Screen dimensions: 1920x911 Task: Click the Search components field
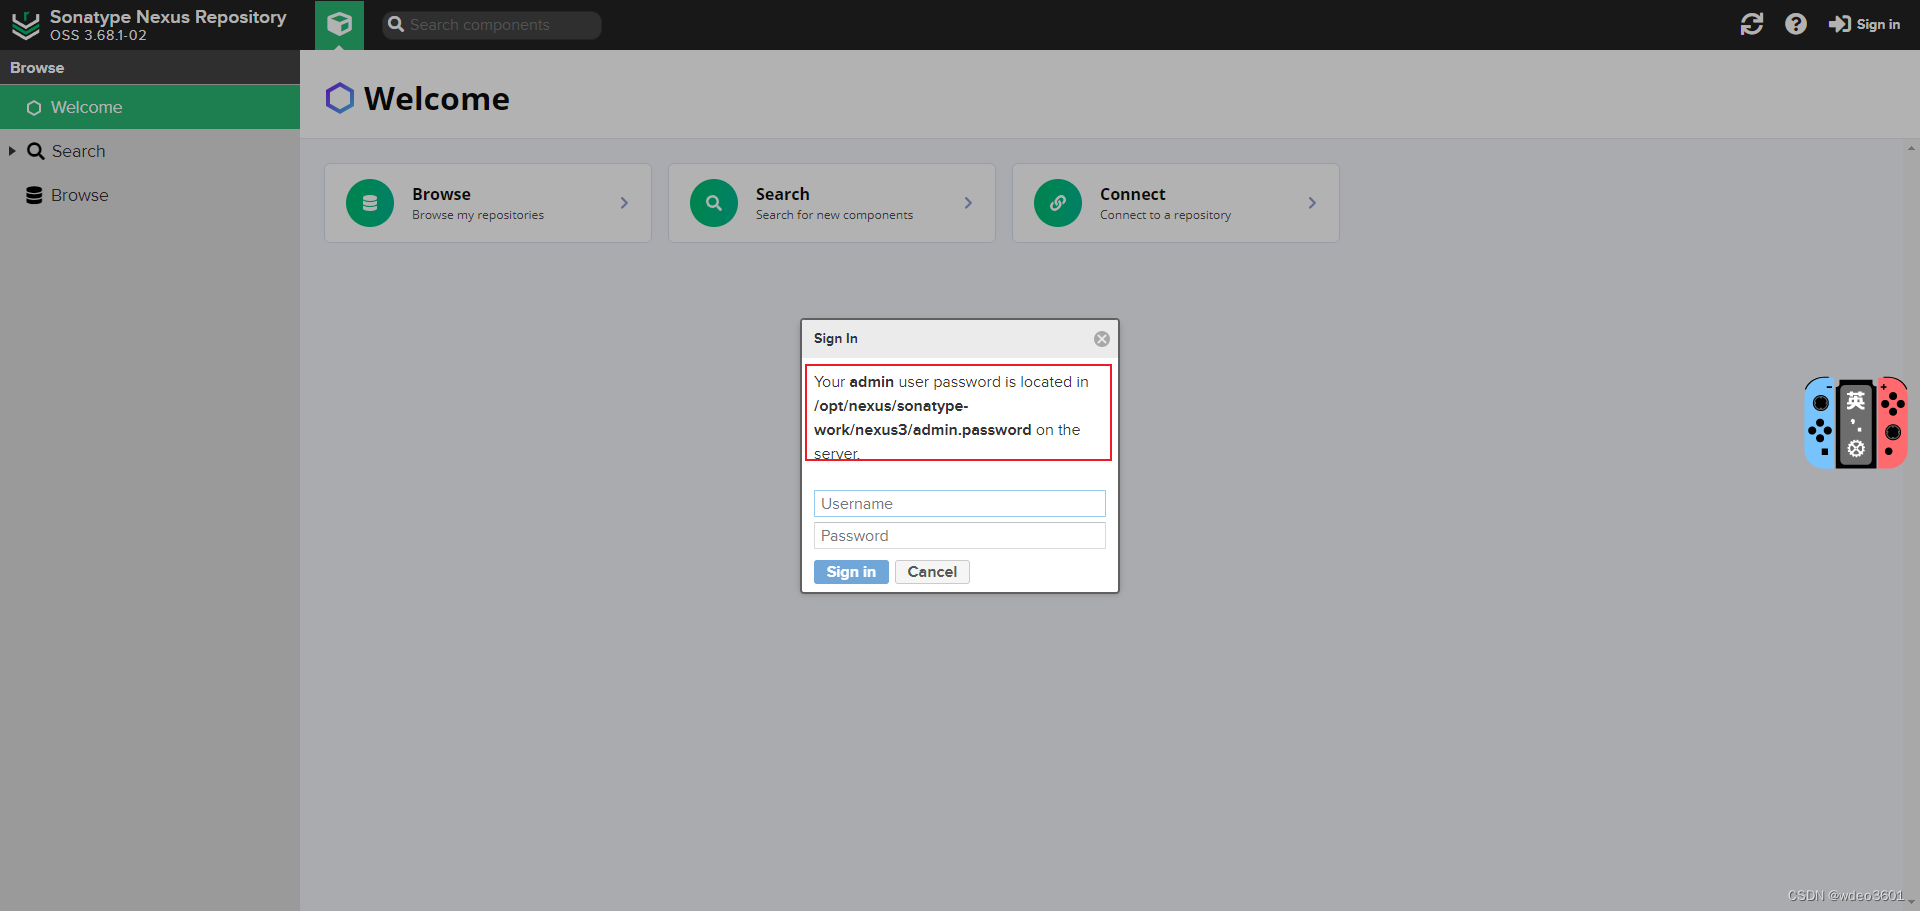click(x=491, y=25)
